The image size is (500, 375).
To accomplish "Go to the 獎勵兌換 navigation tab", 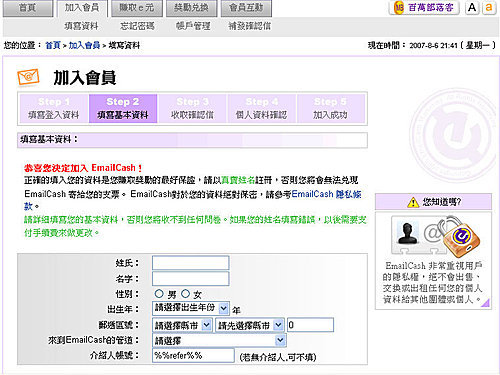I will point(191,8).
